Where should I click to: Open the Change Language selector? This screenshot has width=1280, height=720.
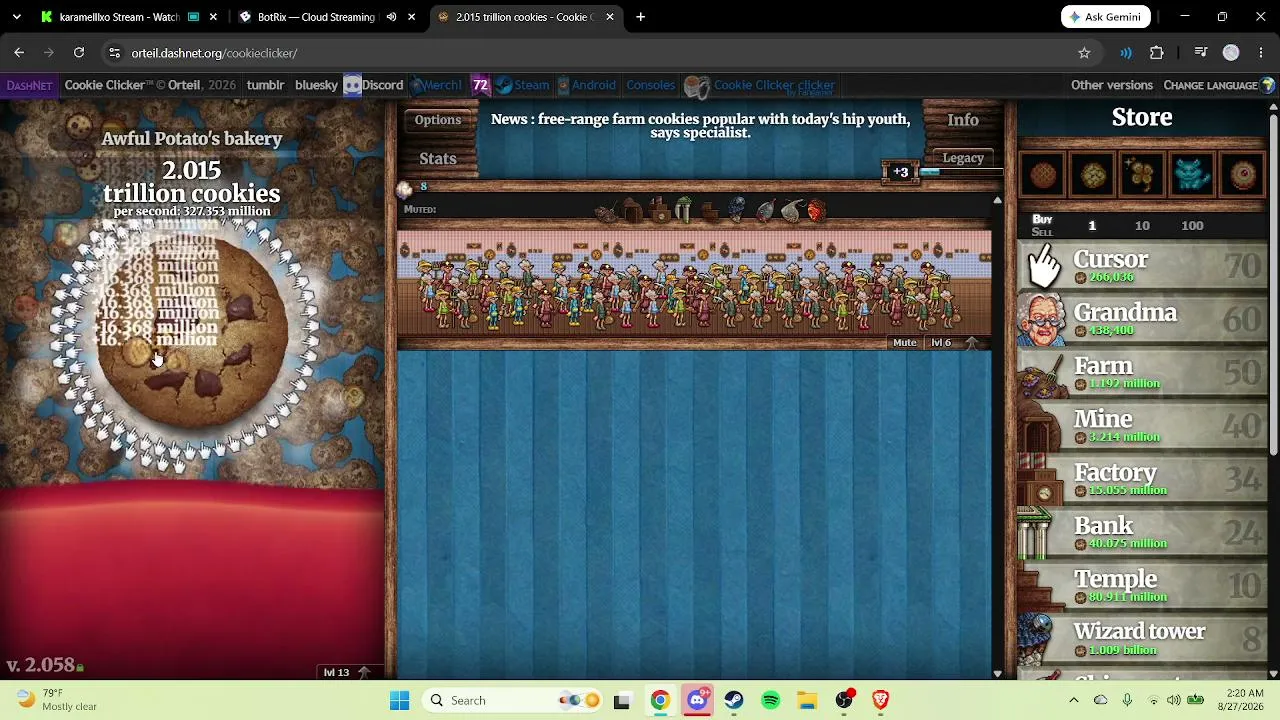[x=1219, y=85]
